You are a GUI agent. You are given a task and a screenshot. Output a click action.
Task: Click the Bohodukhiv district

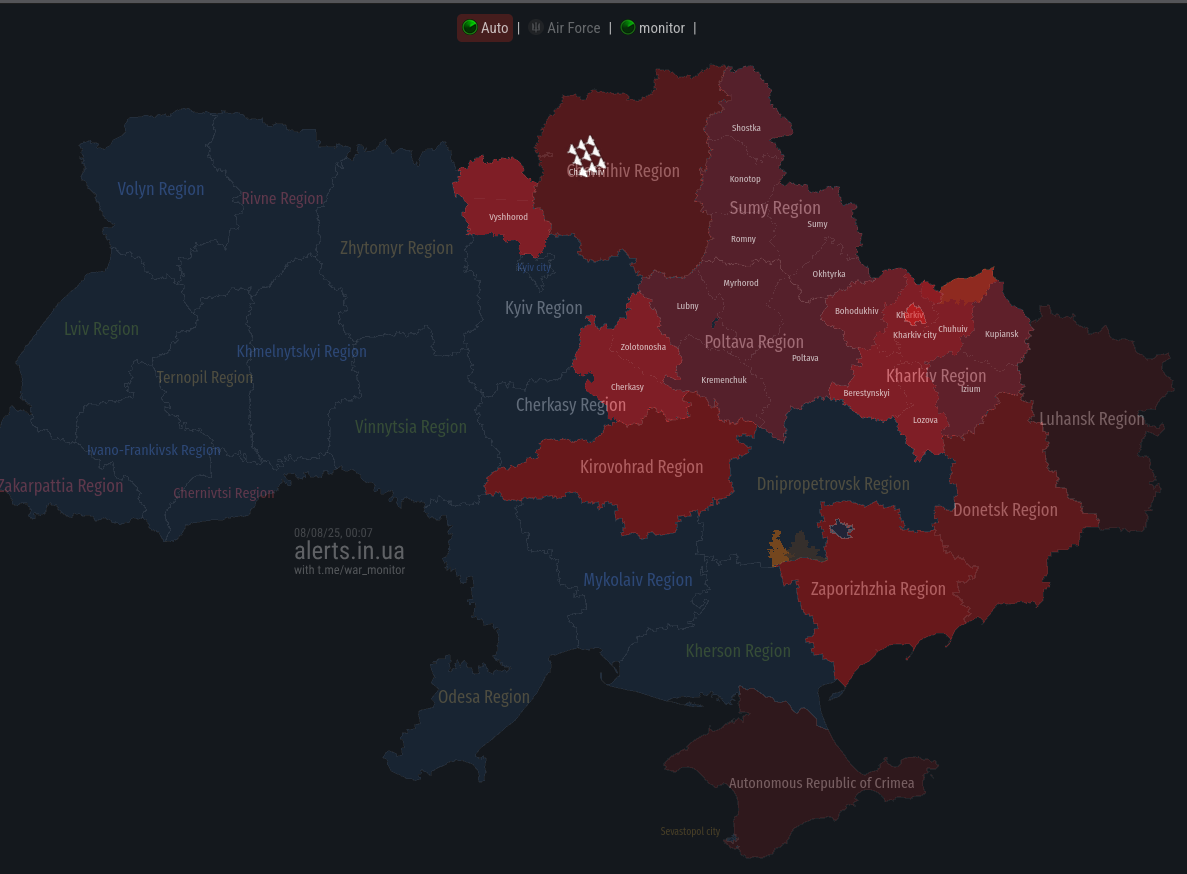856,311
